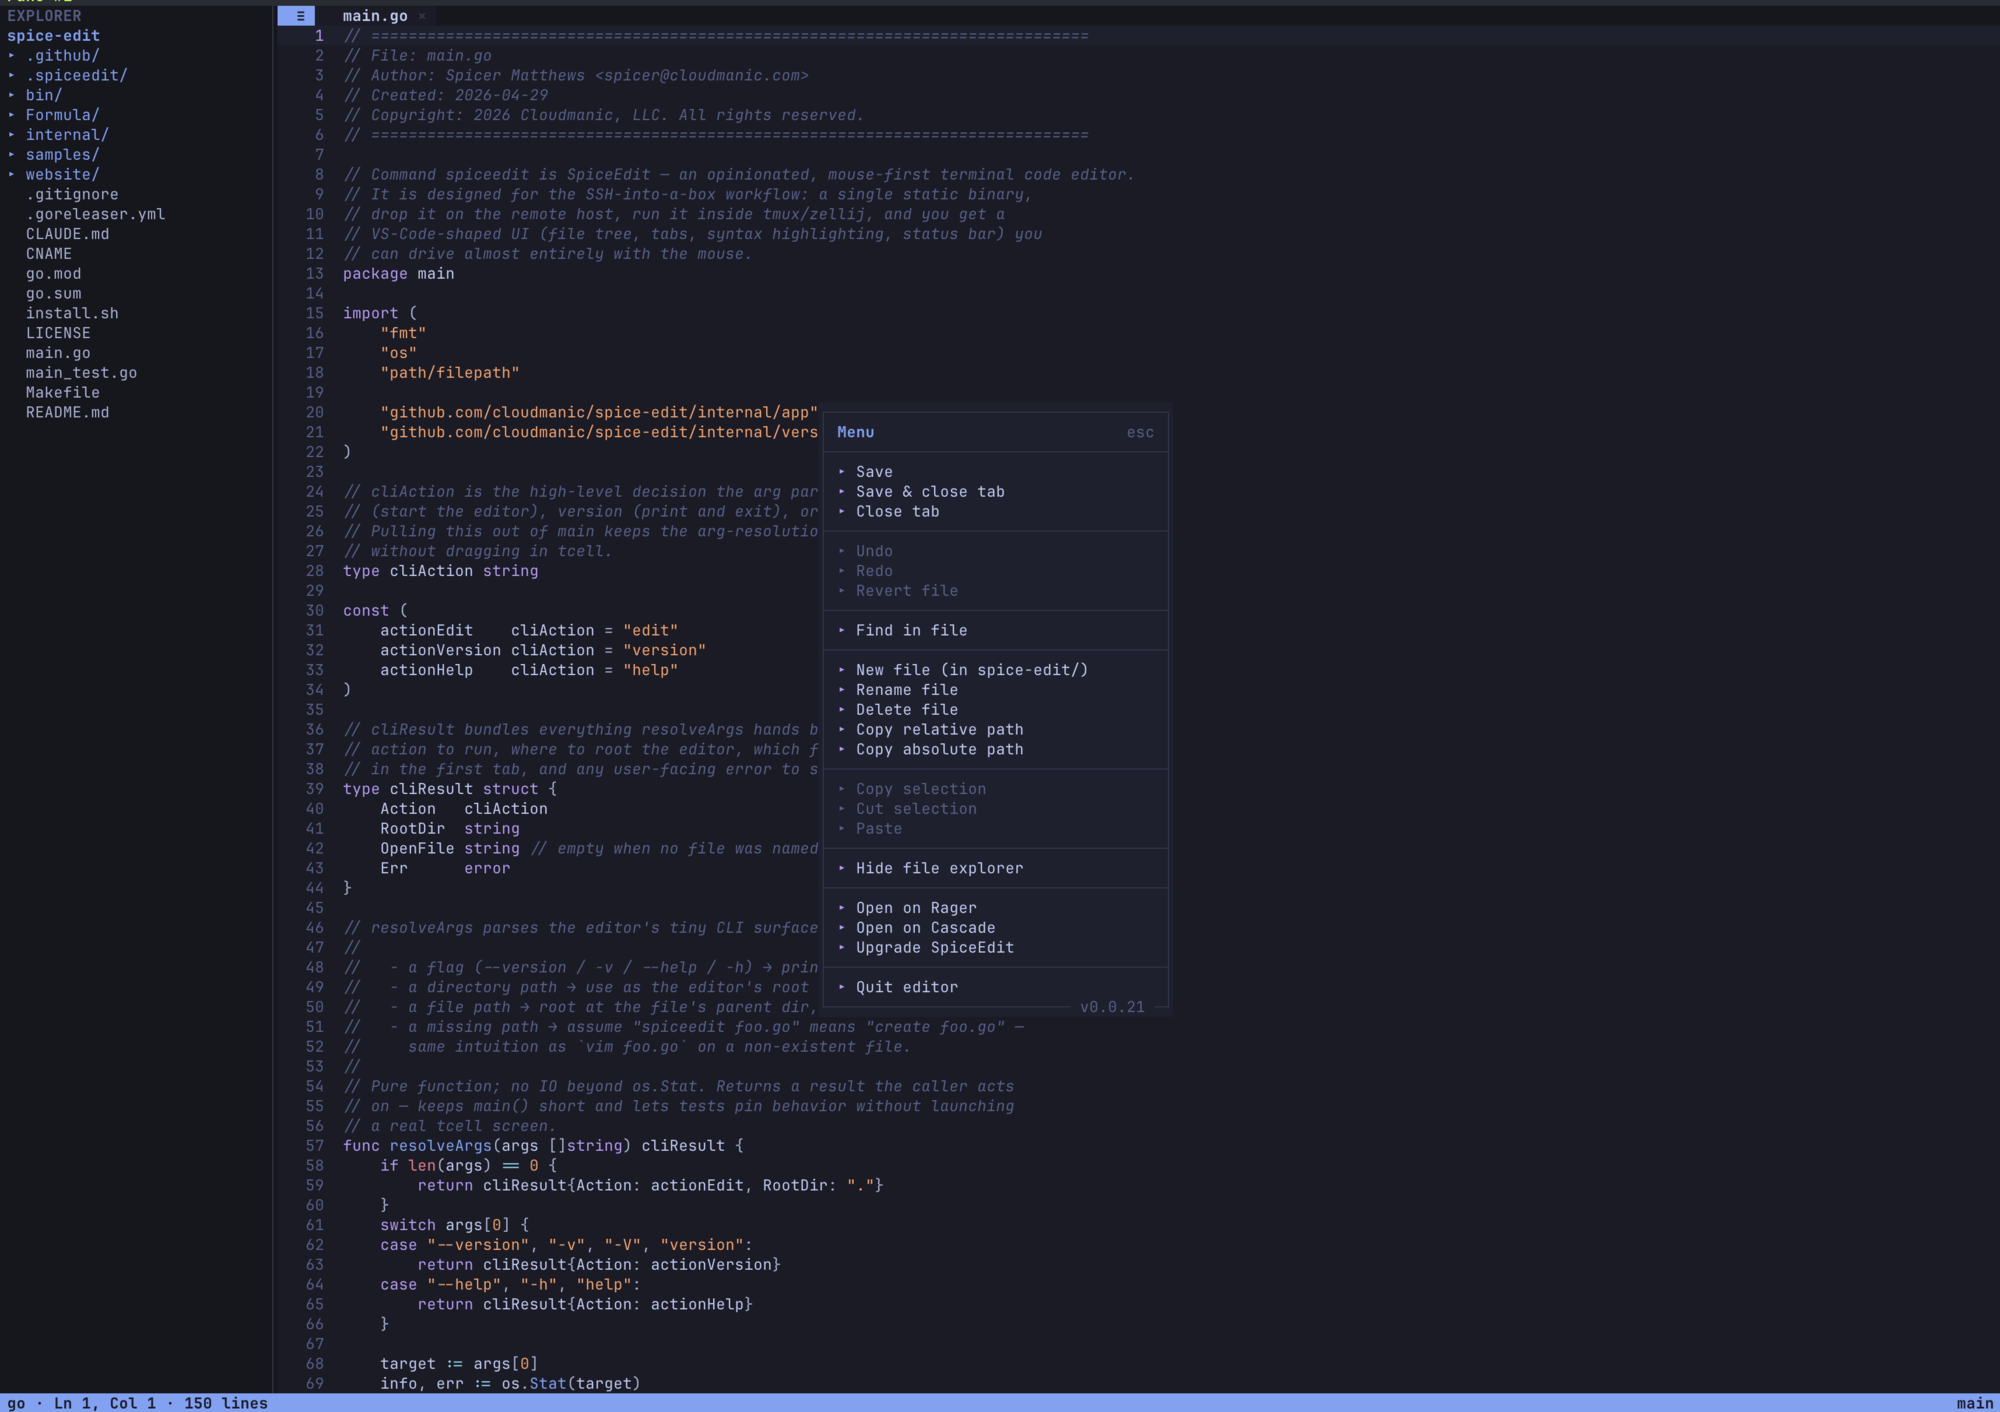2000x1412 pixels.
Task: Click Revert file in the menu
Action: click(x=907, y=591)
